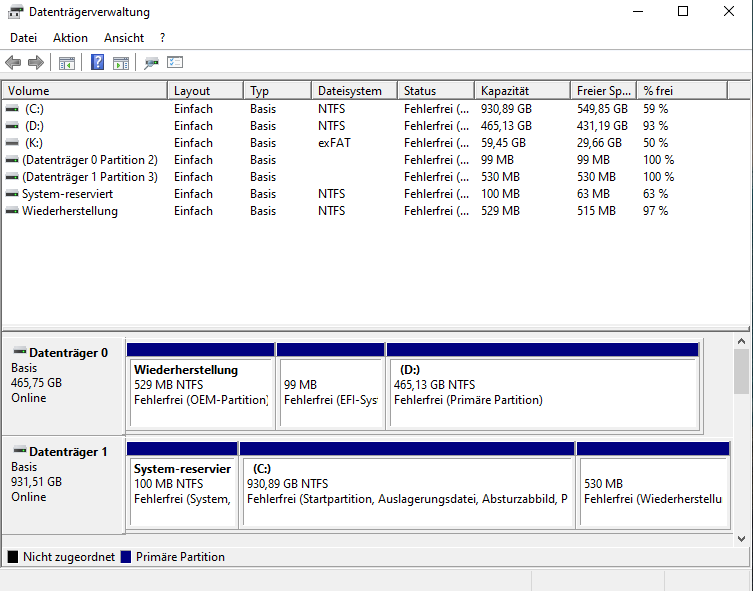Click drive icon of Datenträger 0 Partition 2 row

[12, 160]
